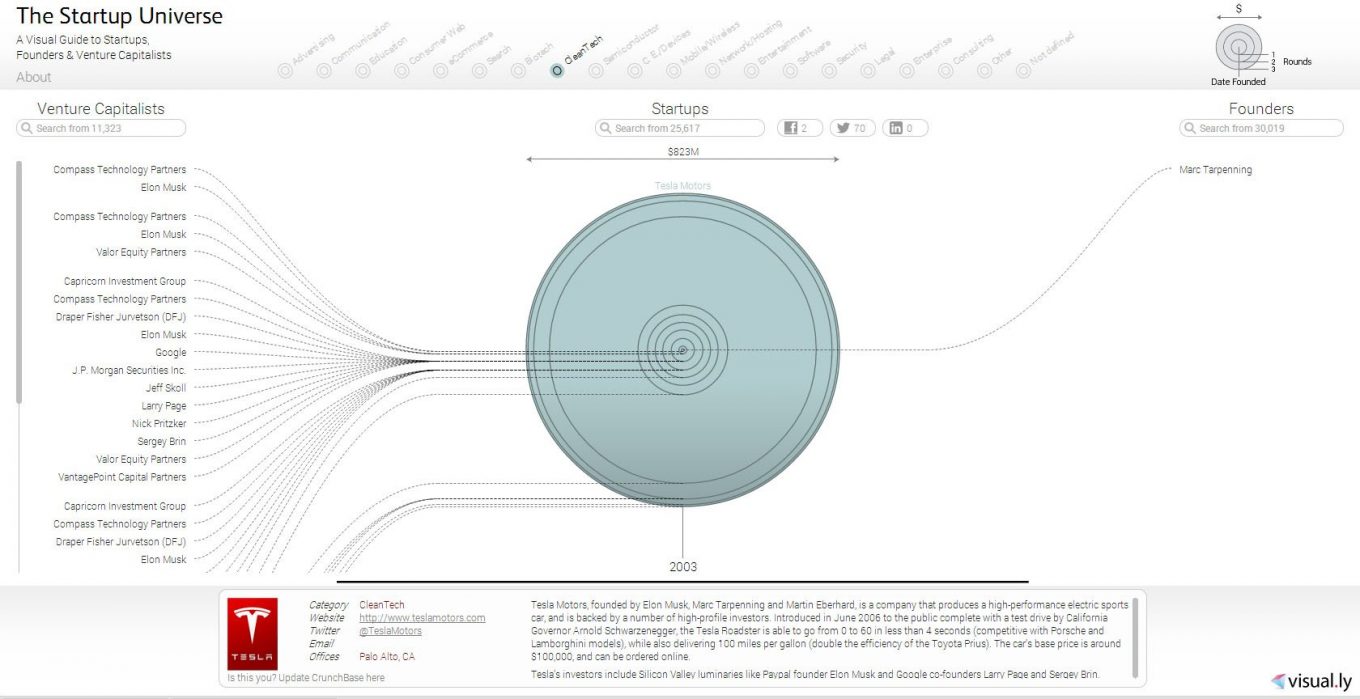Click The Startup Universe title
This screenshot has height=699, width=1360.
point(120,16)
